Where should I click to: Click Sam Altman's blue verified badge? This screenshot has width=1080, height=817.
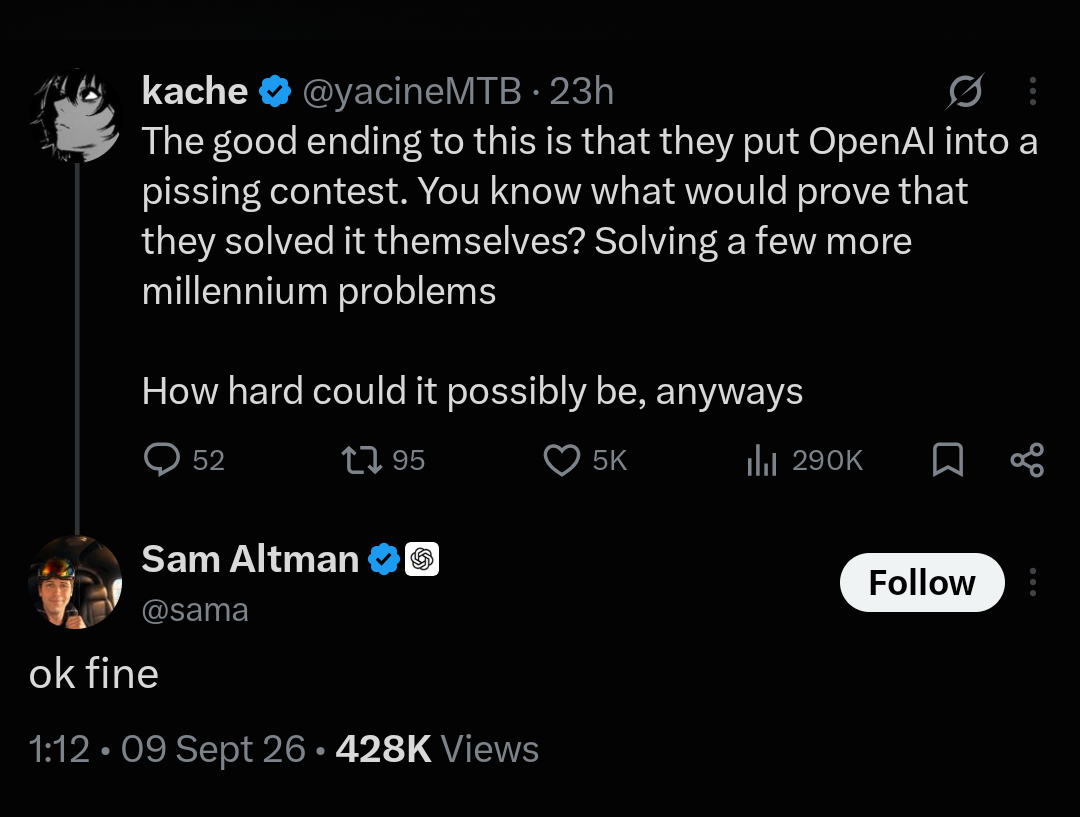(x=384, y=559)
